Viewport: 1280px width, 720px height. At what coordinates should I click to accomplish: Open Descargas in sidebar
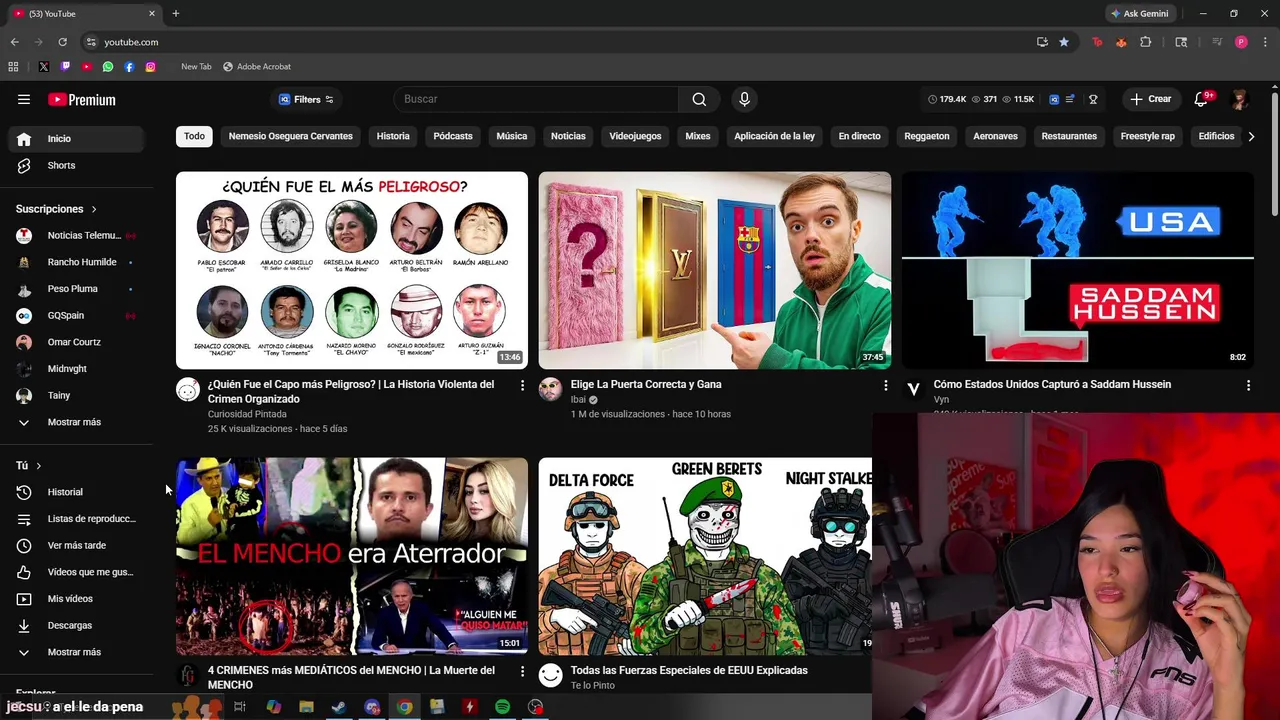[76, 626]
